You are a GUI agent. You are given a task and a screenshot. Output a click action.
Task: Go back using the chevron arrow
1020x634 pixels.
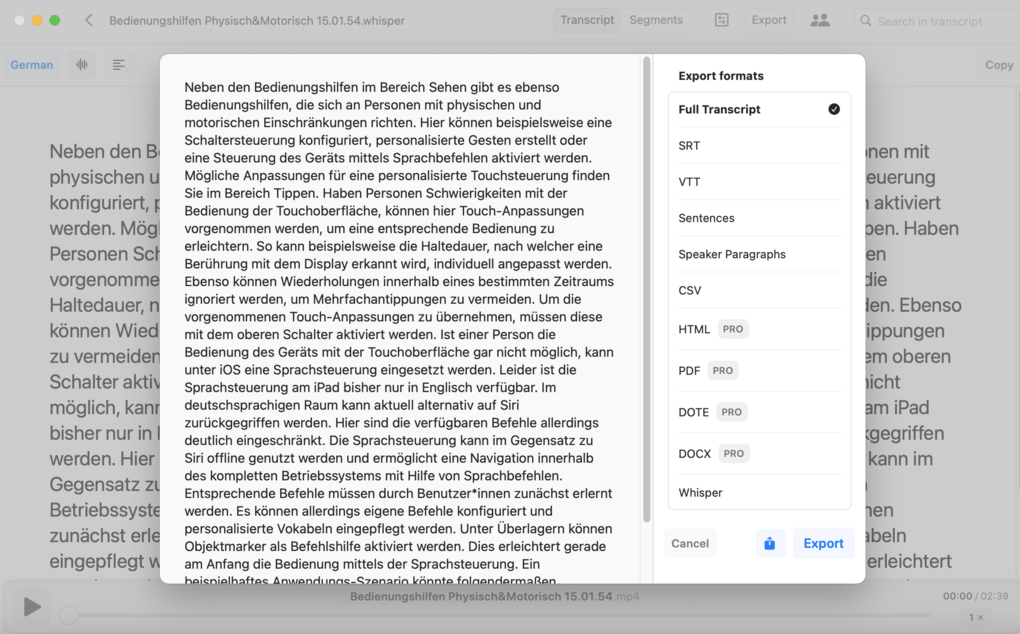coord(88,20)
